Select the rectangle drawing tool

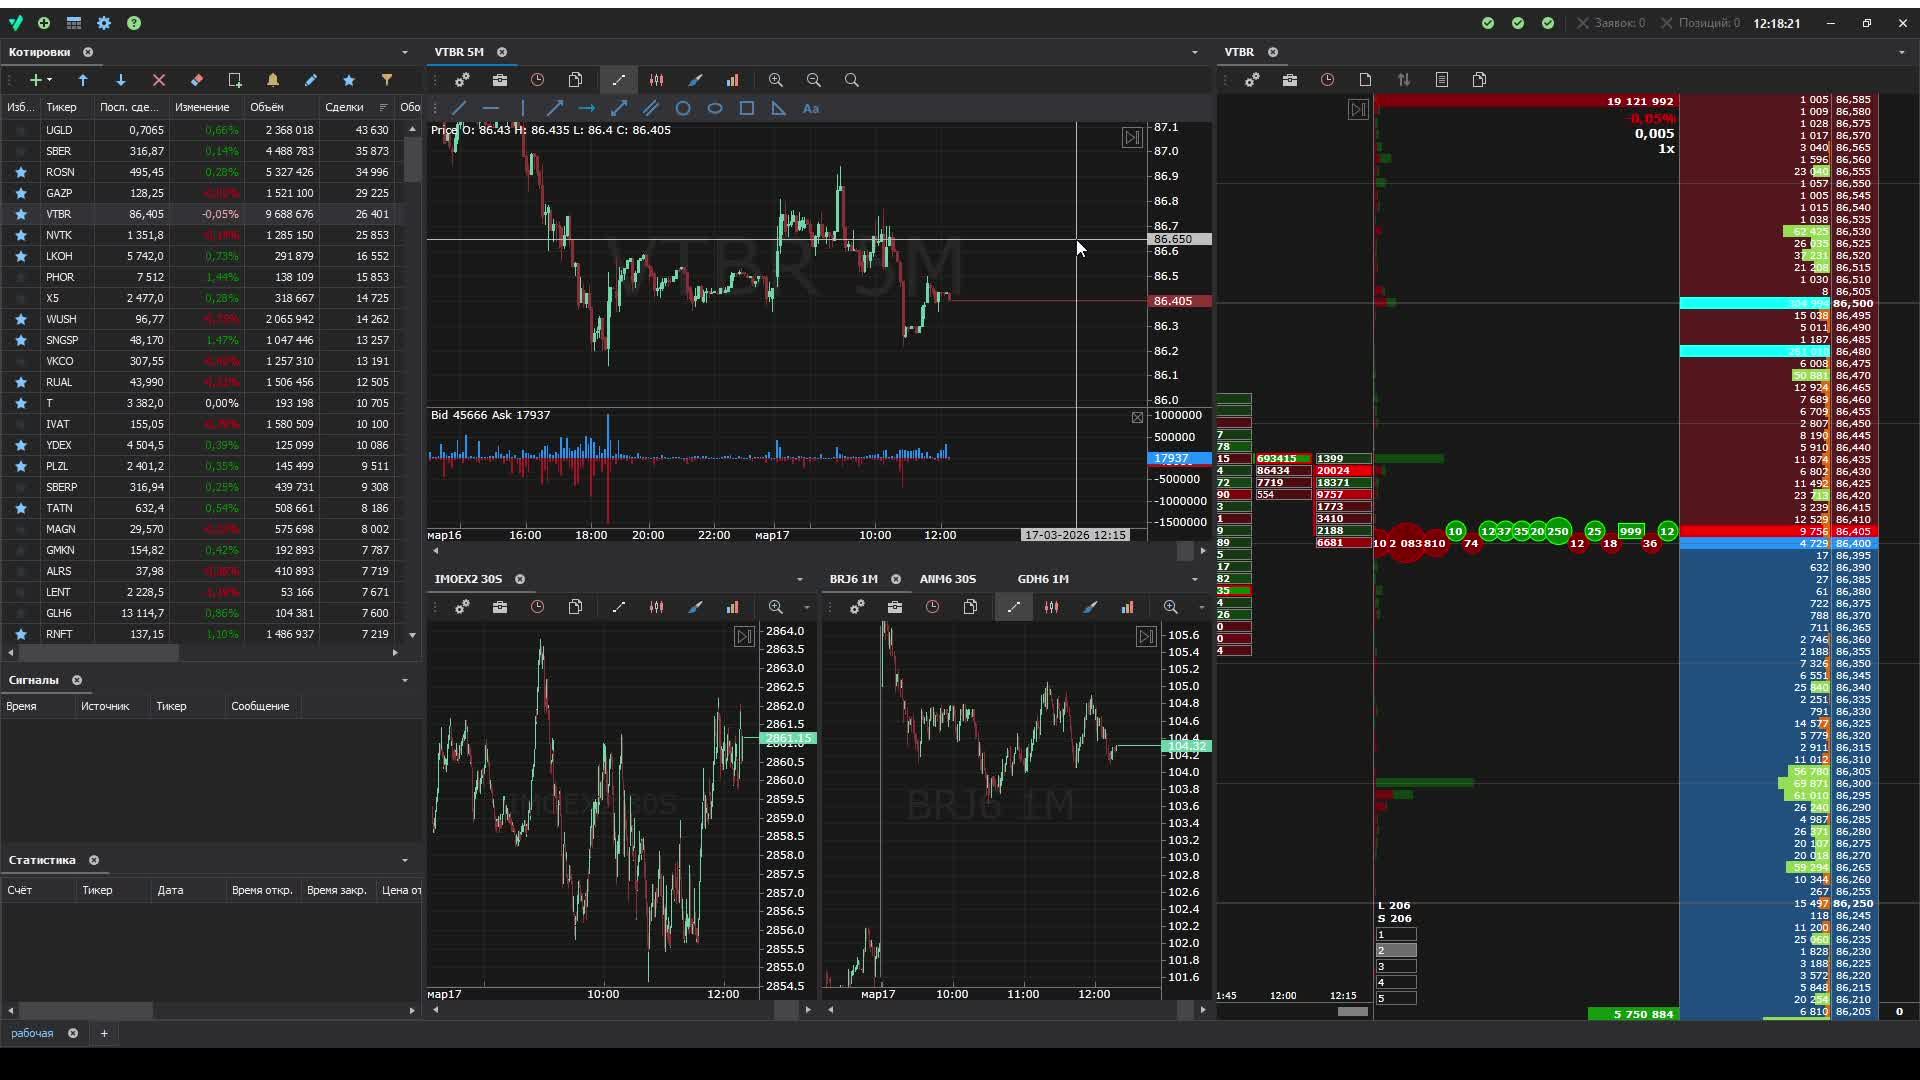point(747,108)
